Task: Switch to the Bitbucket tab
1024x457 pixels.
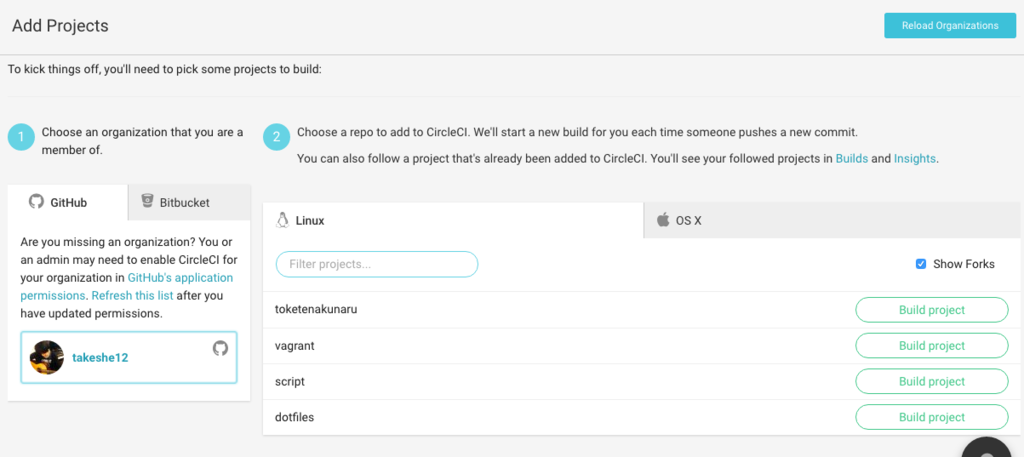Action: point(189,202)
